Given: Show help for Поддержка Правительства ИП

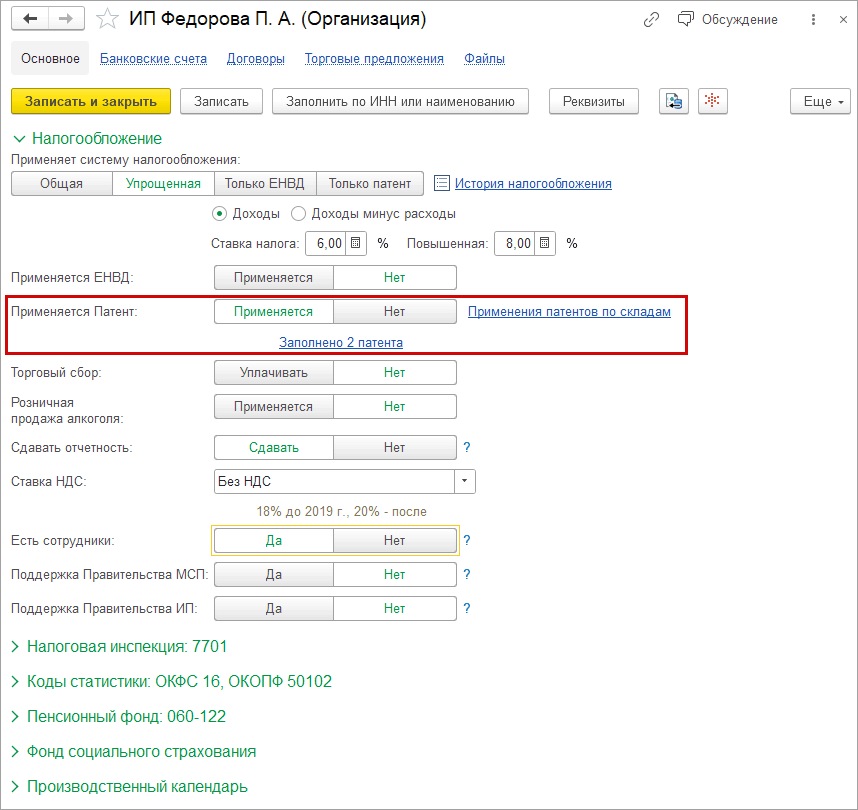Looking at the screenshot, I should pyautogui.click(x=467, y=608).
